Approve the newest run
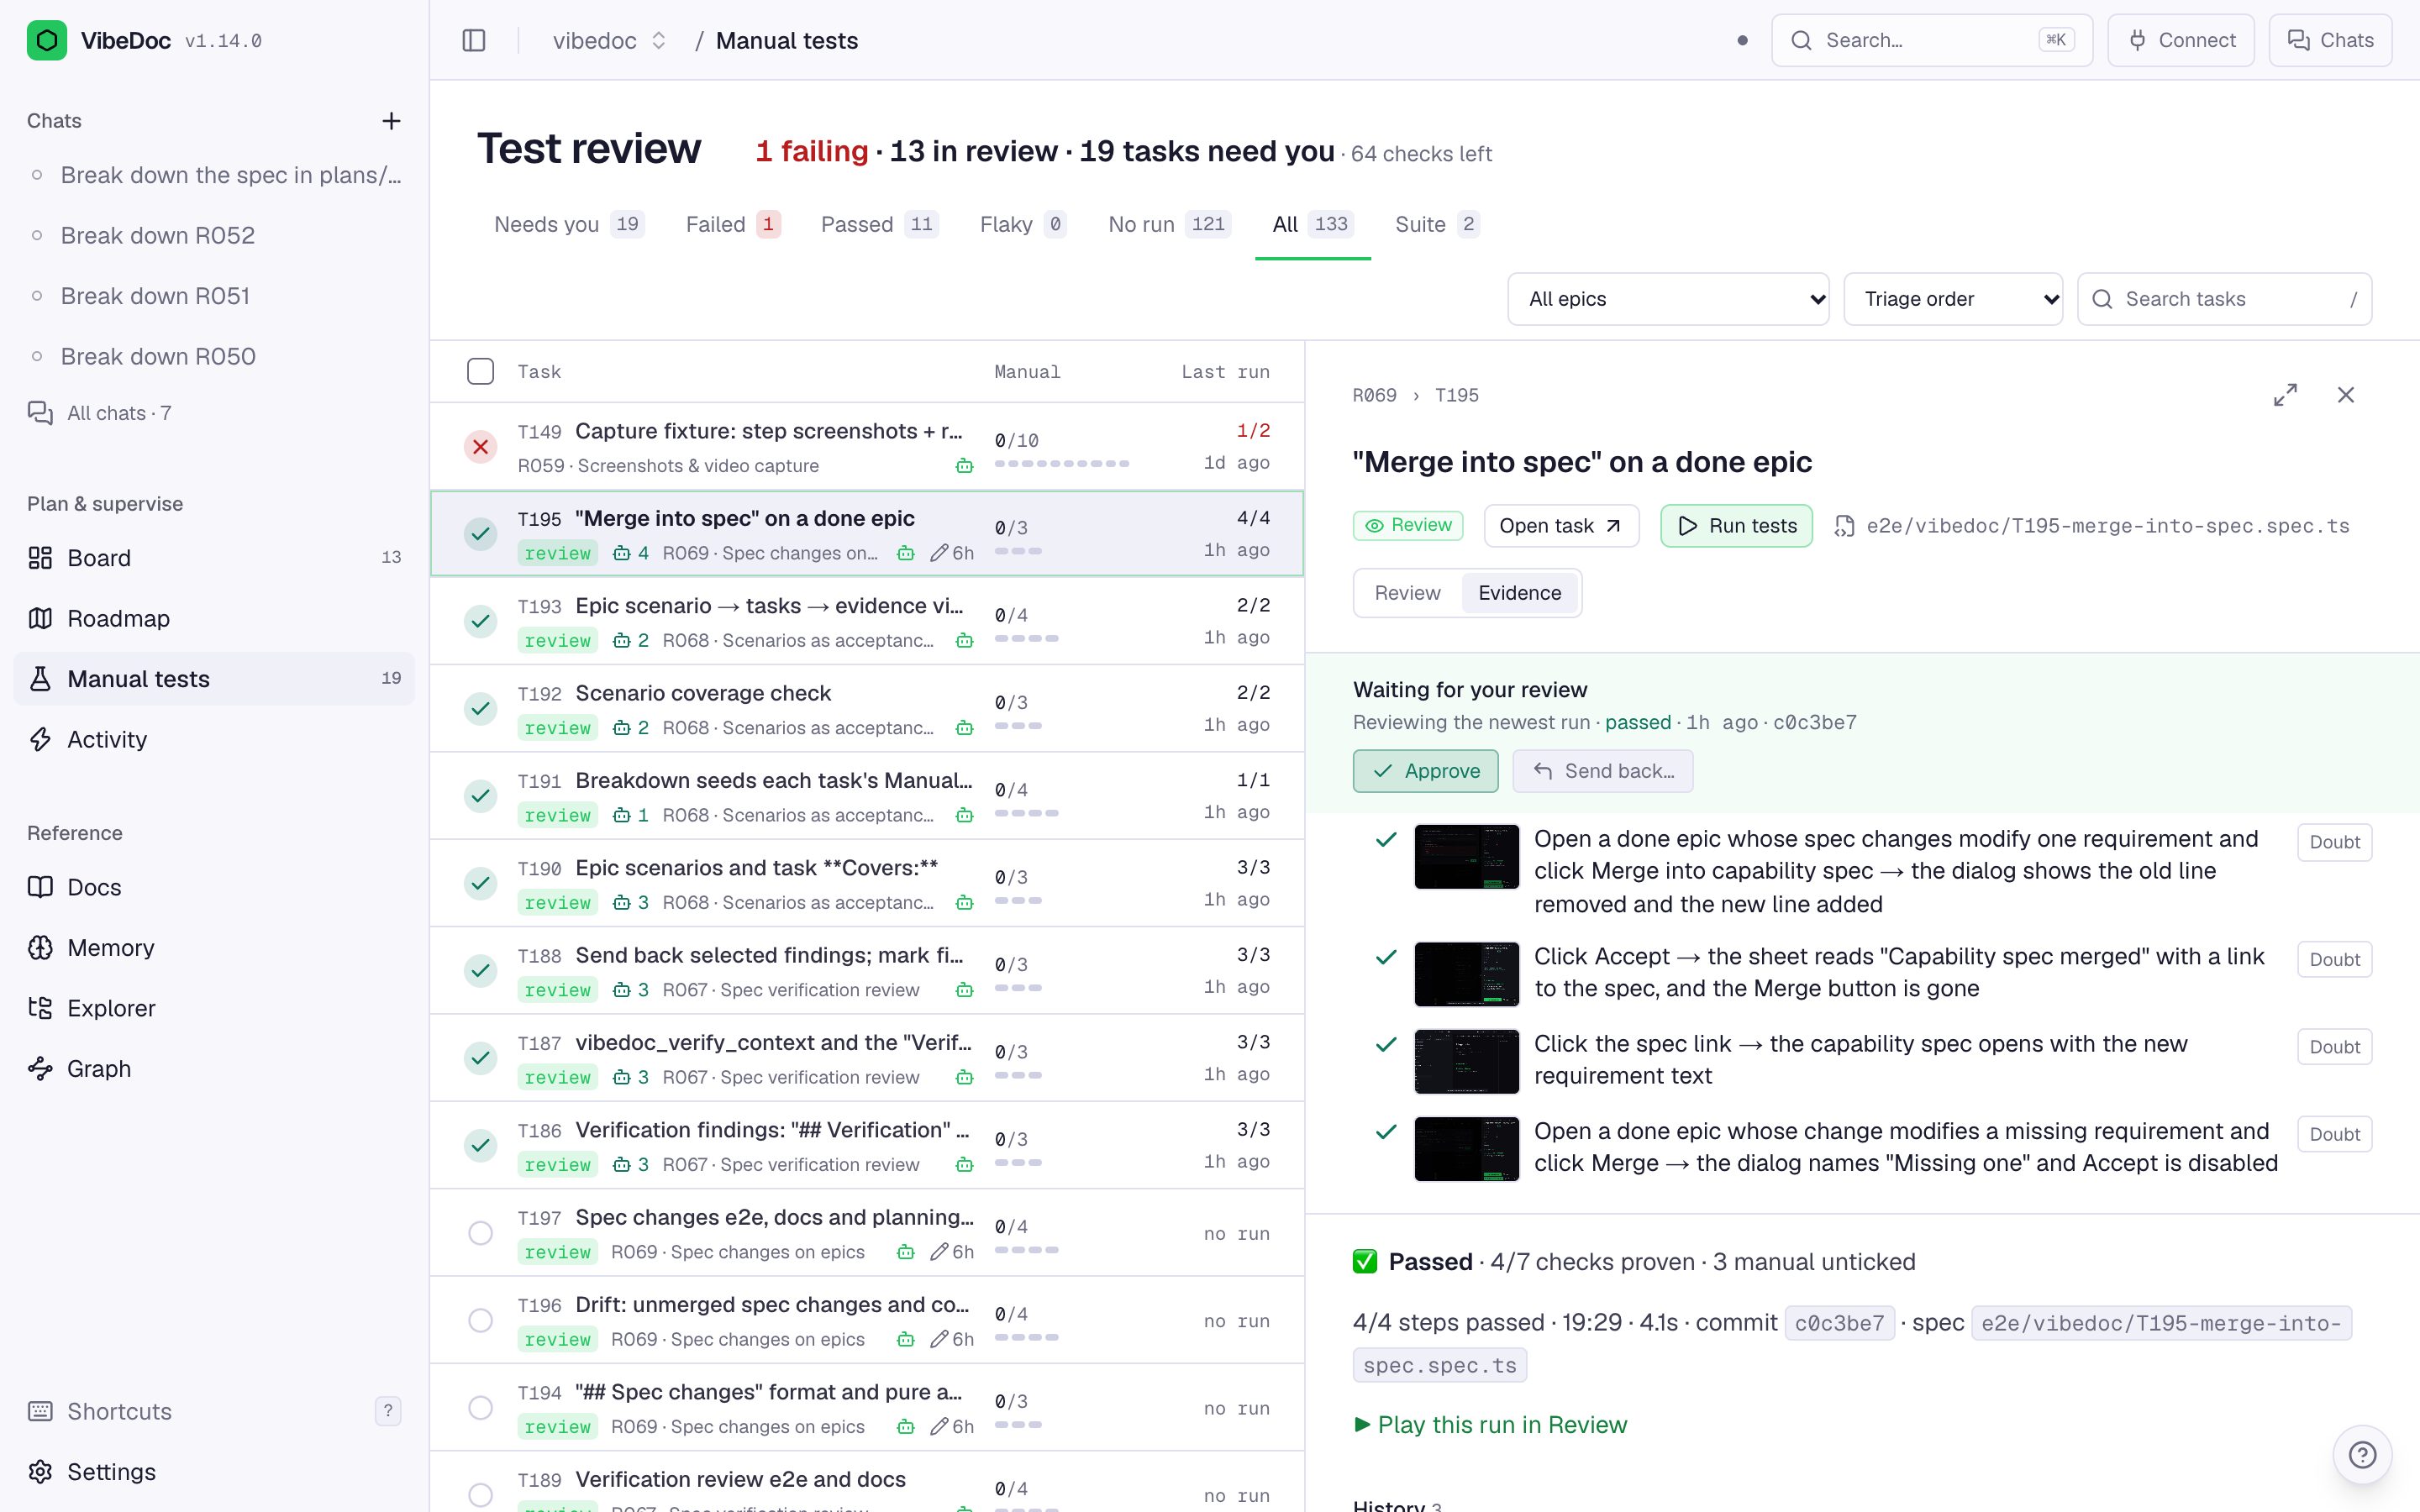The image size is (2420, 1512). click(x=1425, y=771)
